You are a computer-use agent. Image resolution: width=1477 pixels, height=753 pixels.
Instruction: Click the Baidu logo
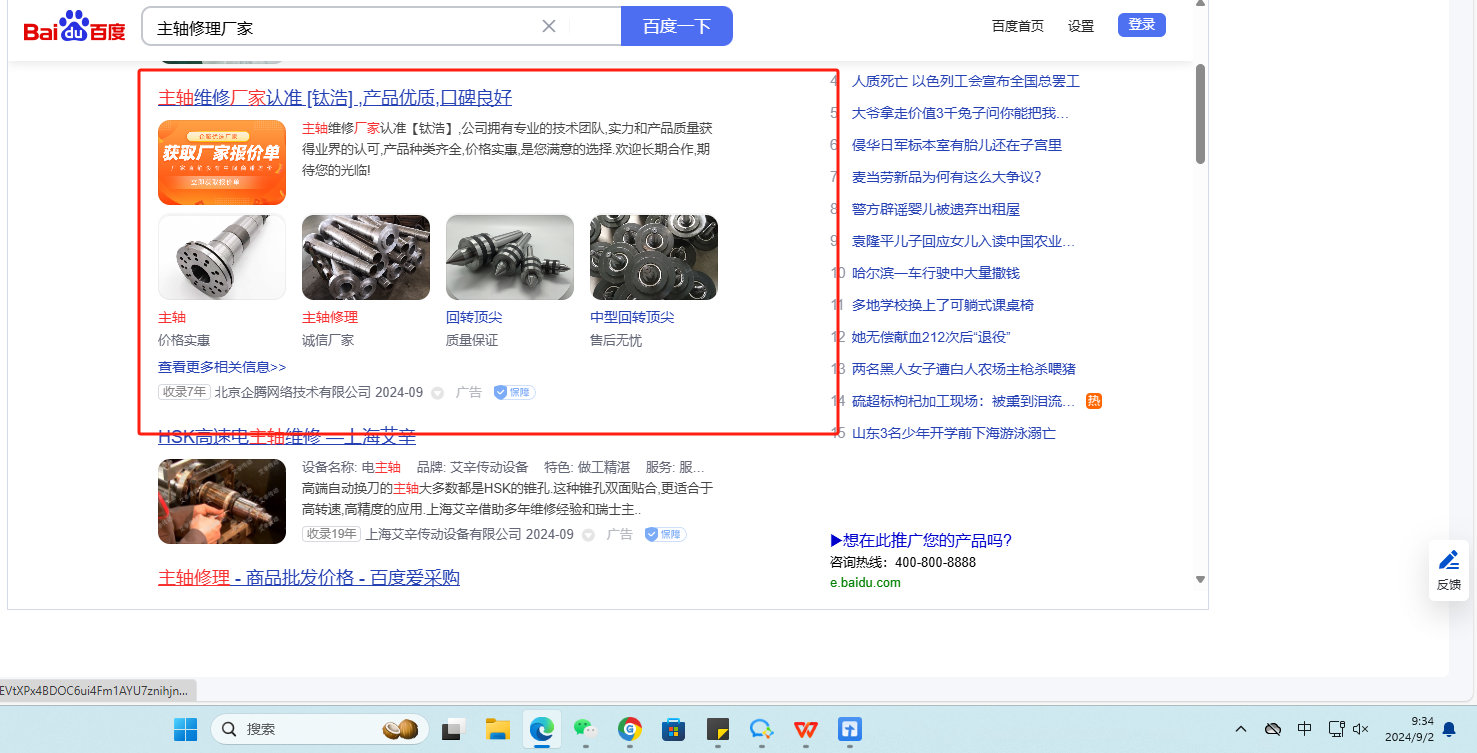75,27
